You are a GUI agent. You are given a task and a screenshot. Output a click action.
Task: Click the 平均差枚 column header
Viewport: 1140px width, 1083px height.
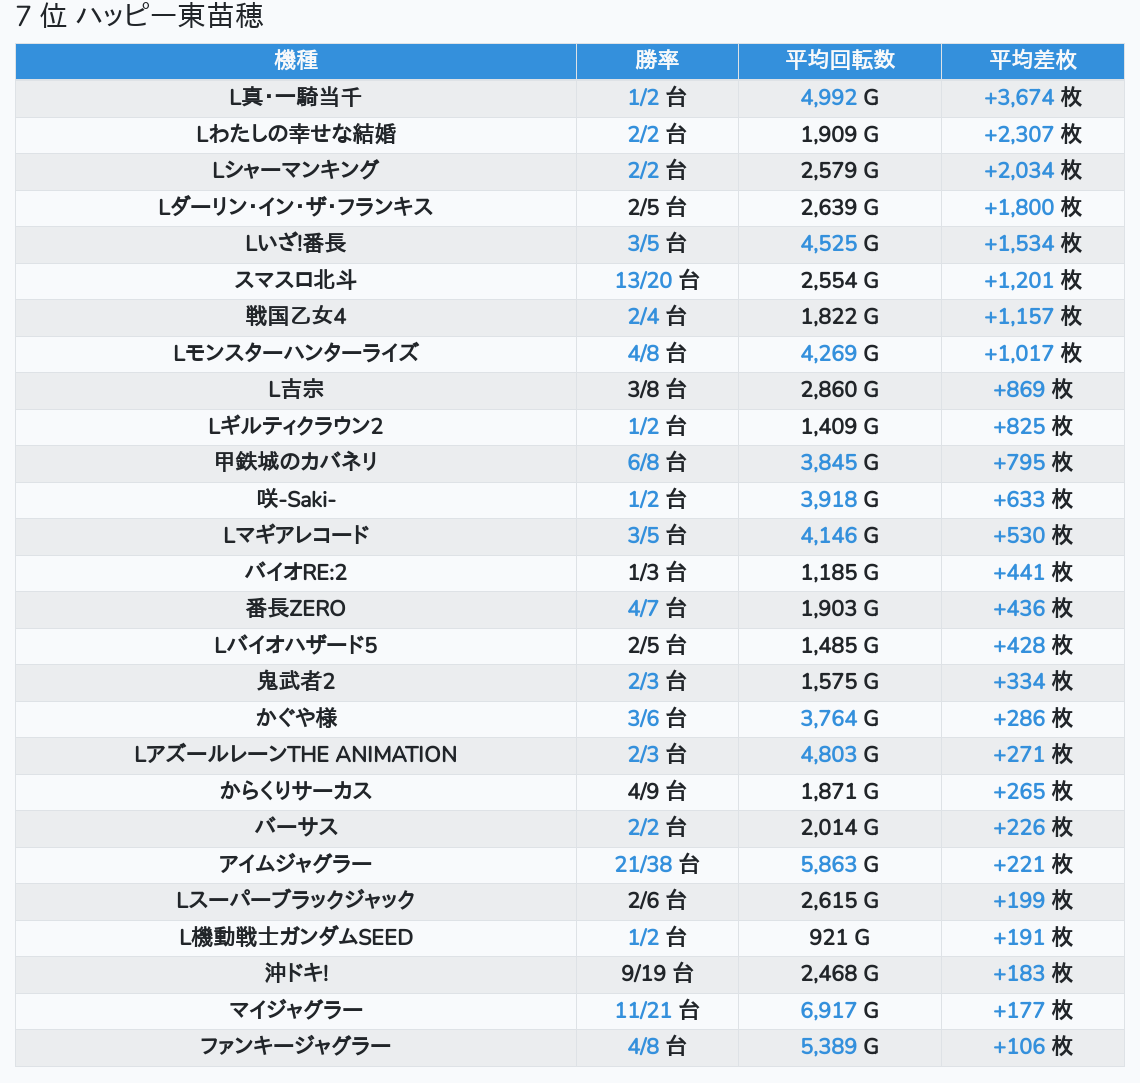pos(1032,60)
